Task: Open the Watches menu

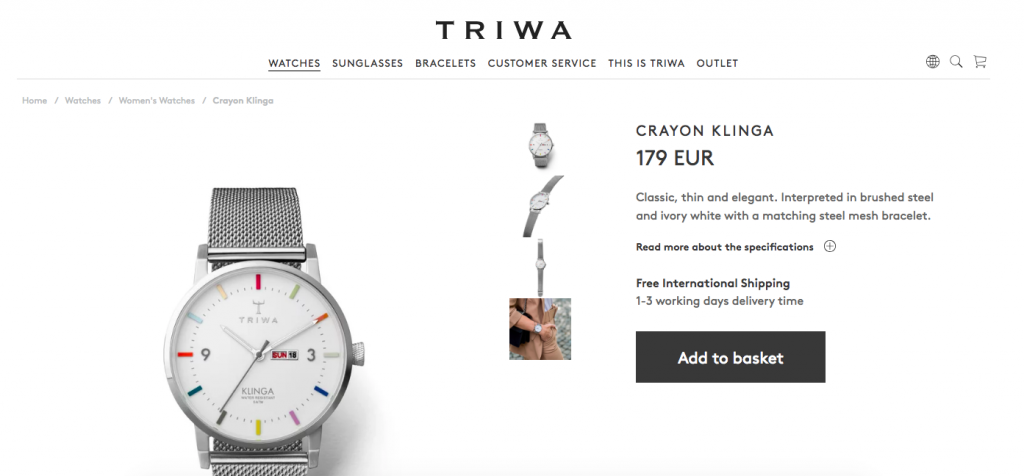Action: click(294, 63)
